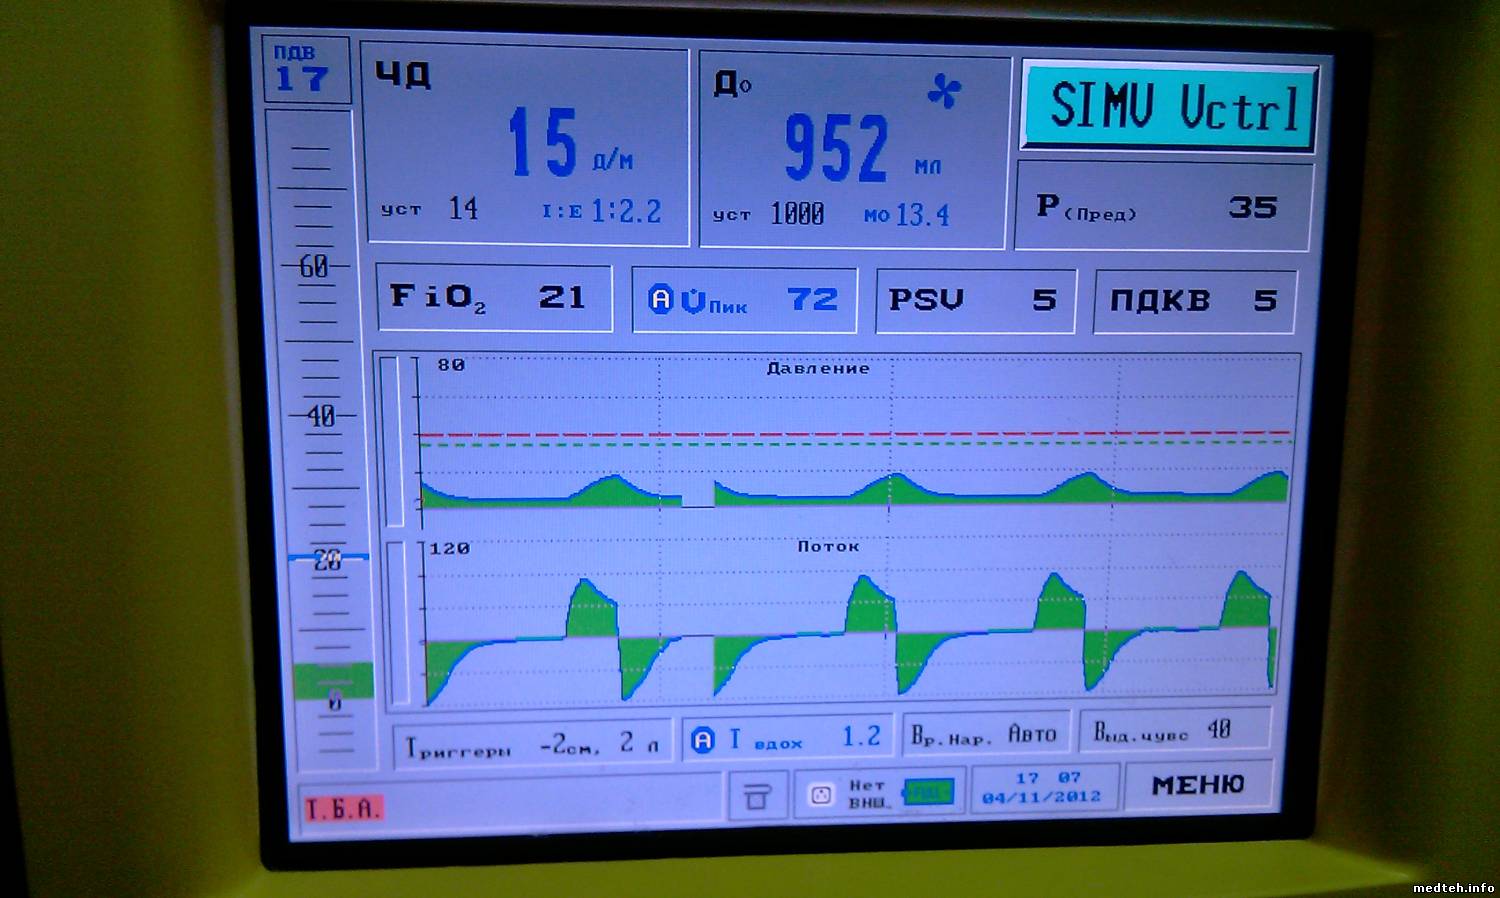
Task: Select the FiO2 21 setting
Action: click(x=493, y=298)
